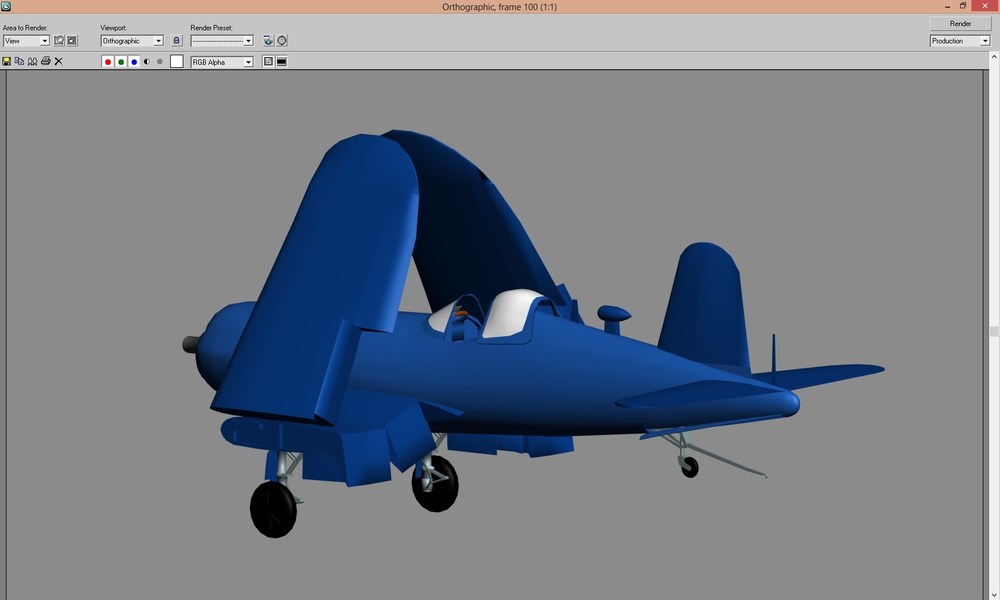Click the Render button
Image resolution: width=1000 pixels, height=600 pixels.
[x=960, y=24]
